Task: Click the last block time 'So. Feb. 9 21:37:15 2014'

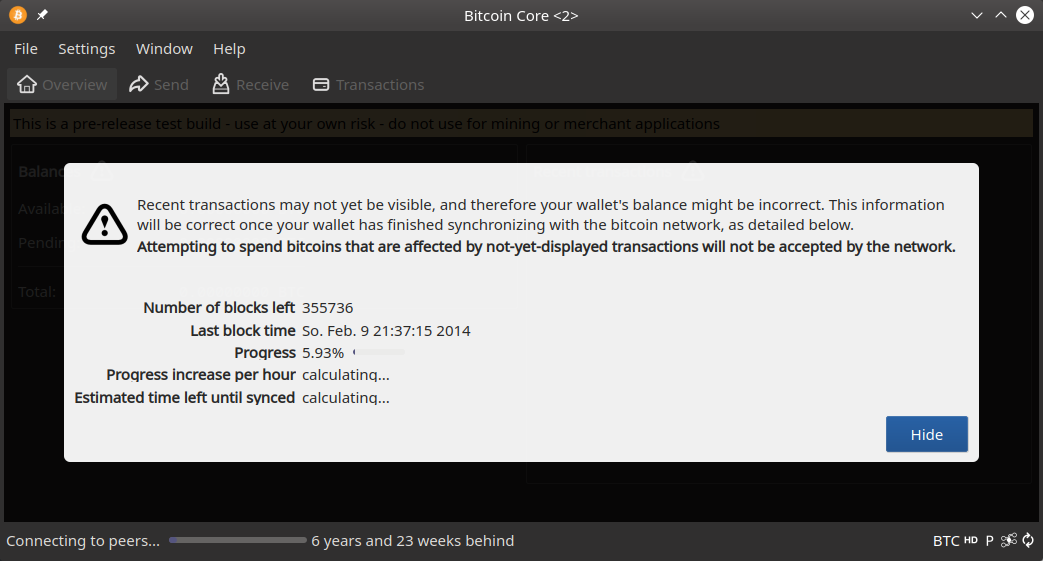Action: [386, 331]
